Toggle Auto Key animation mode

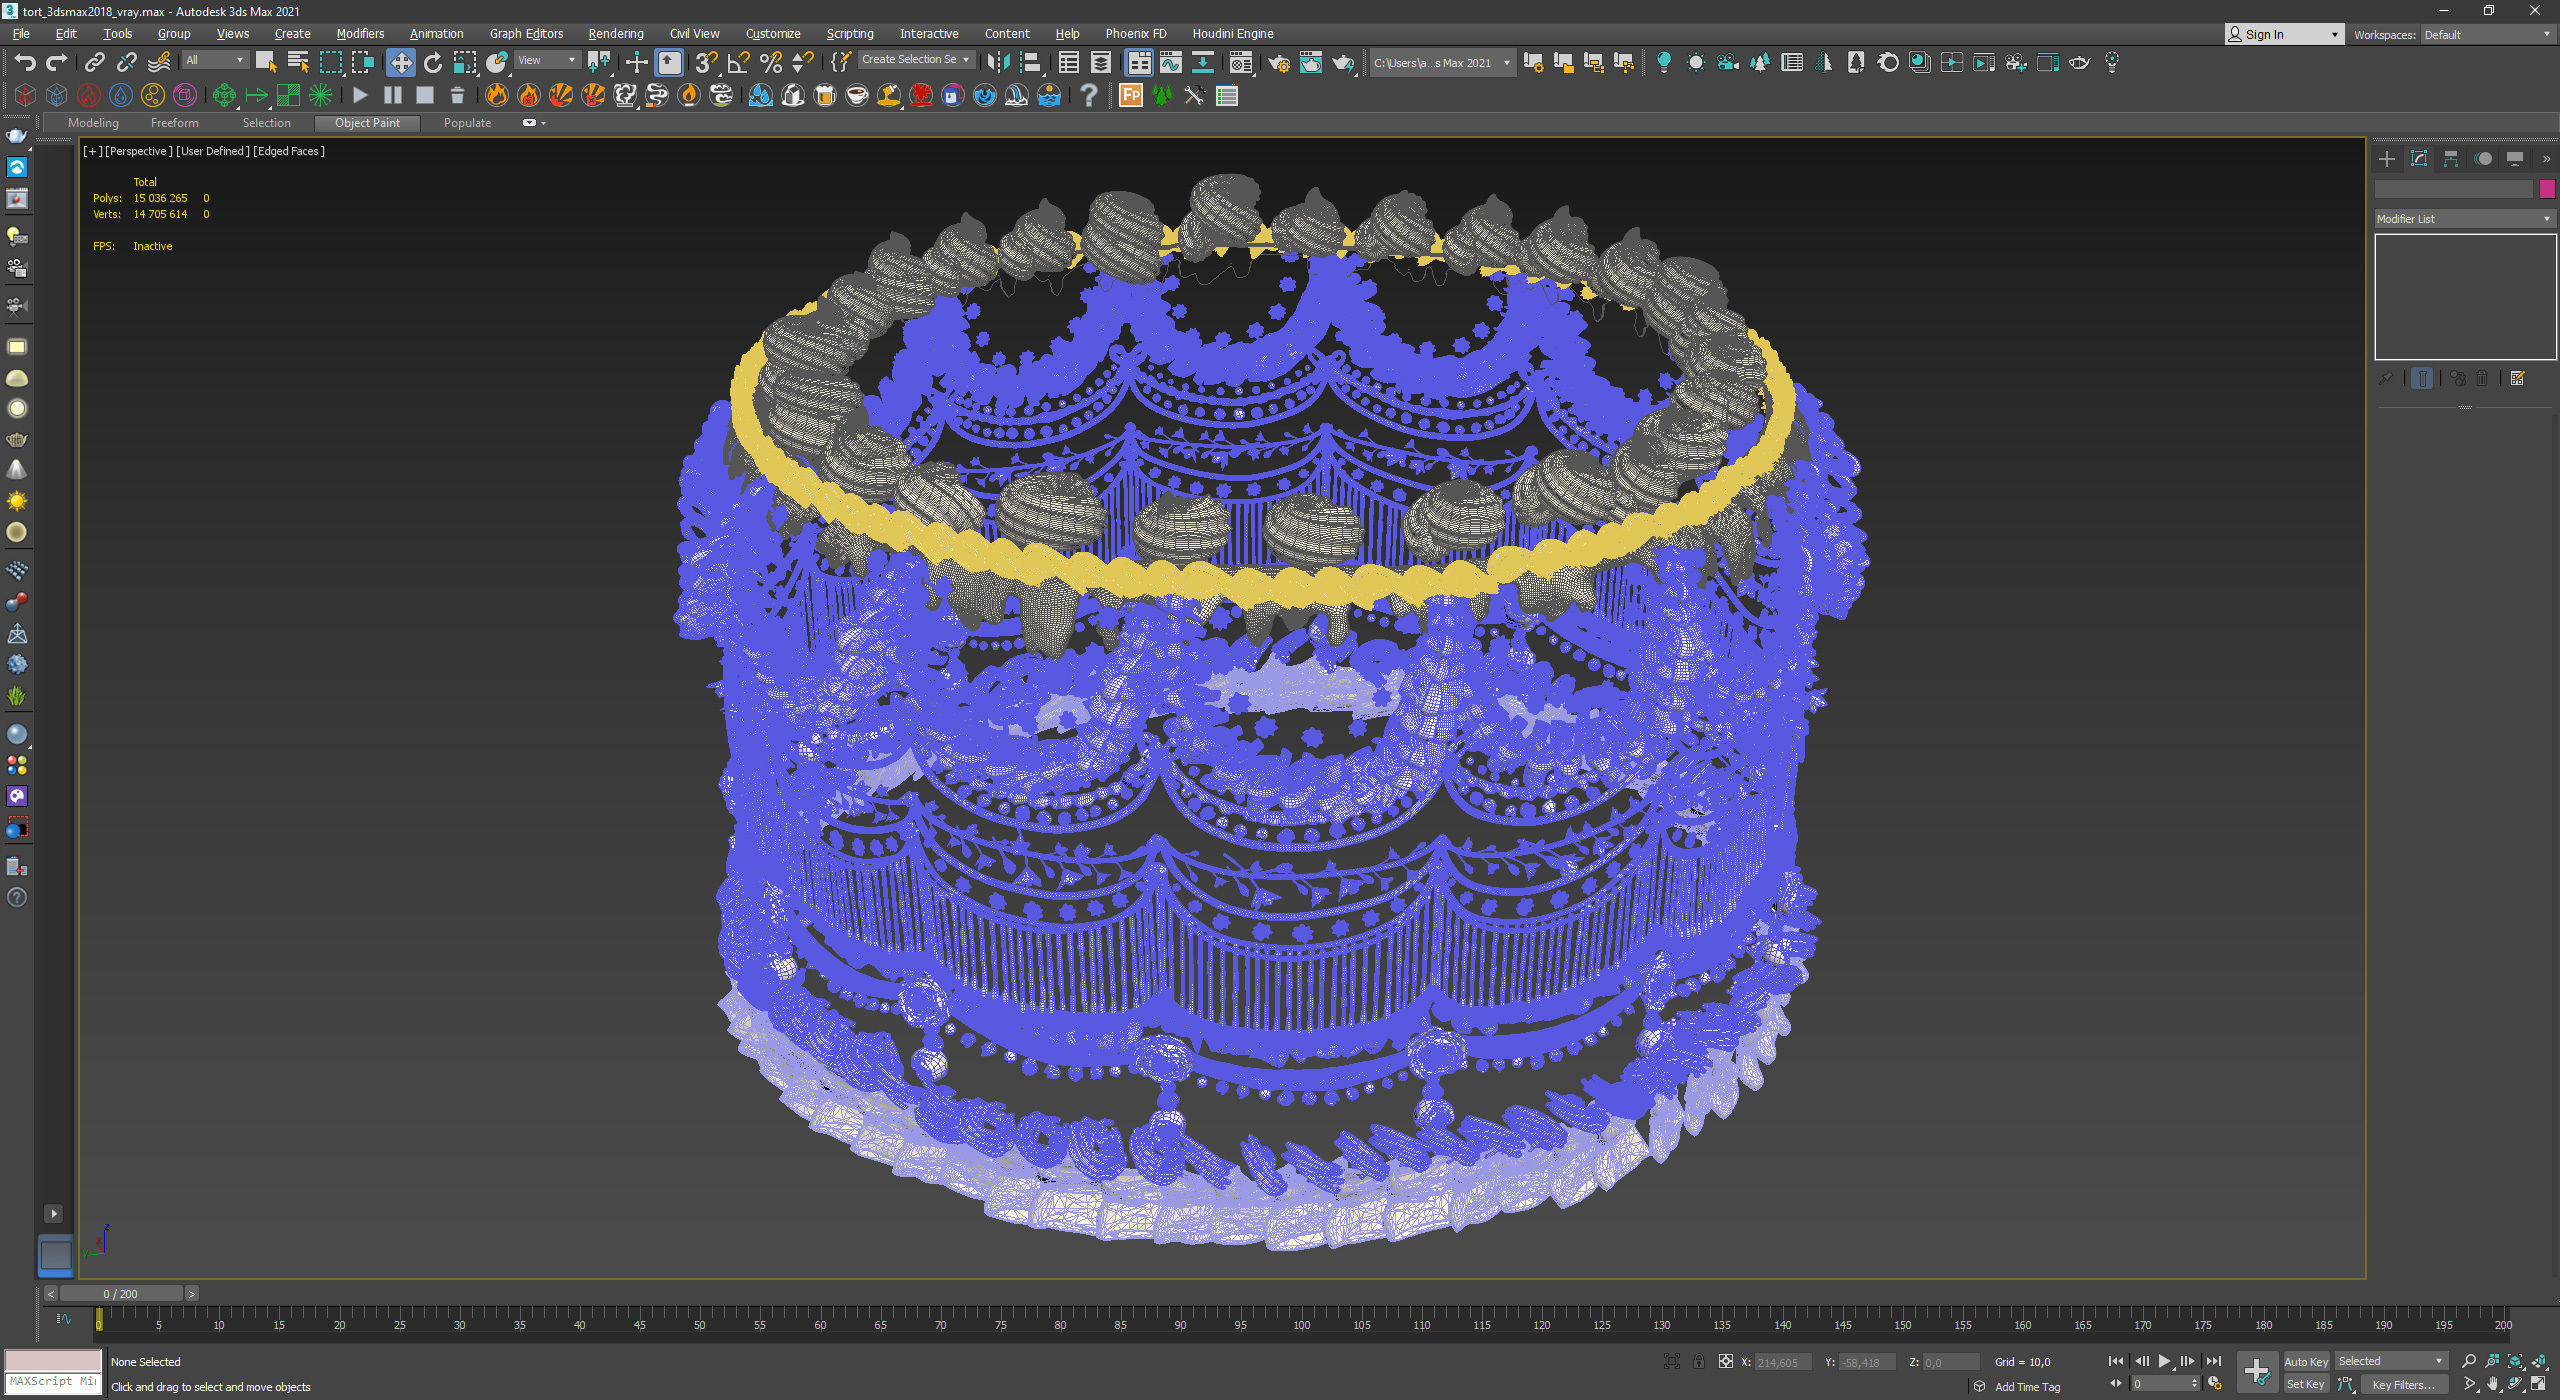pos(2305,1362)
